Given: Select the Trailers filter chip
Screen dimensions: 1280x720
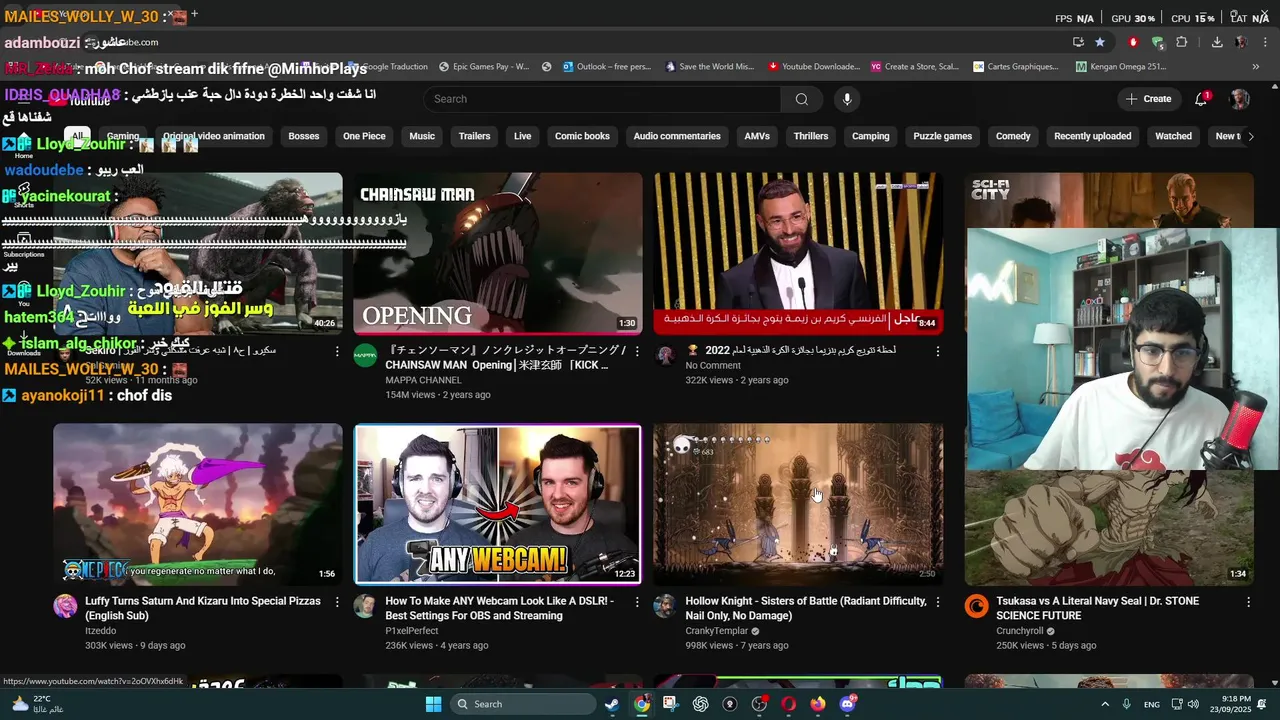Looking at the screenshot, I should (474, 136).
